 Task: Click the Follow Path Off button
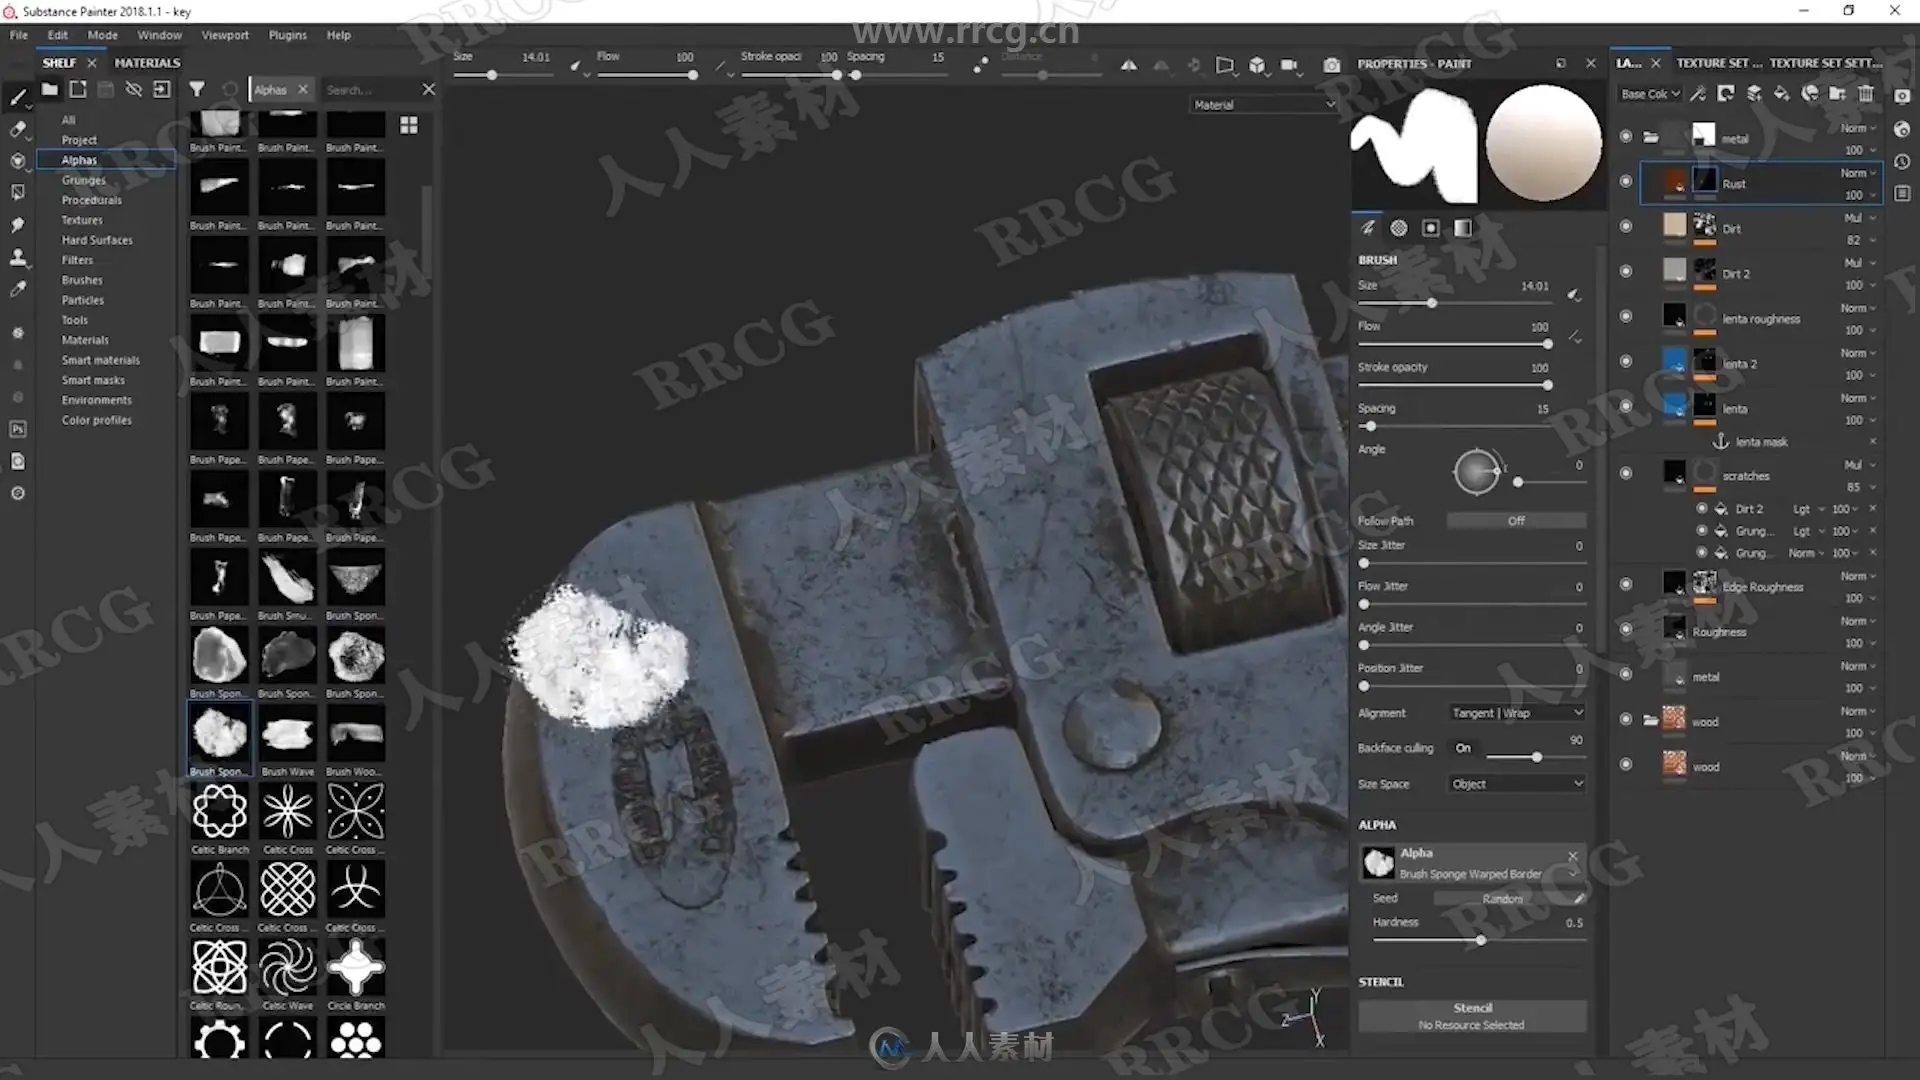[x=1515, y=521]
